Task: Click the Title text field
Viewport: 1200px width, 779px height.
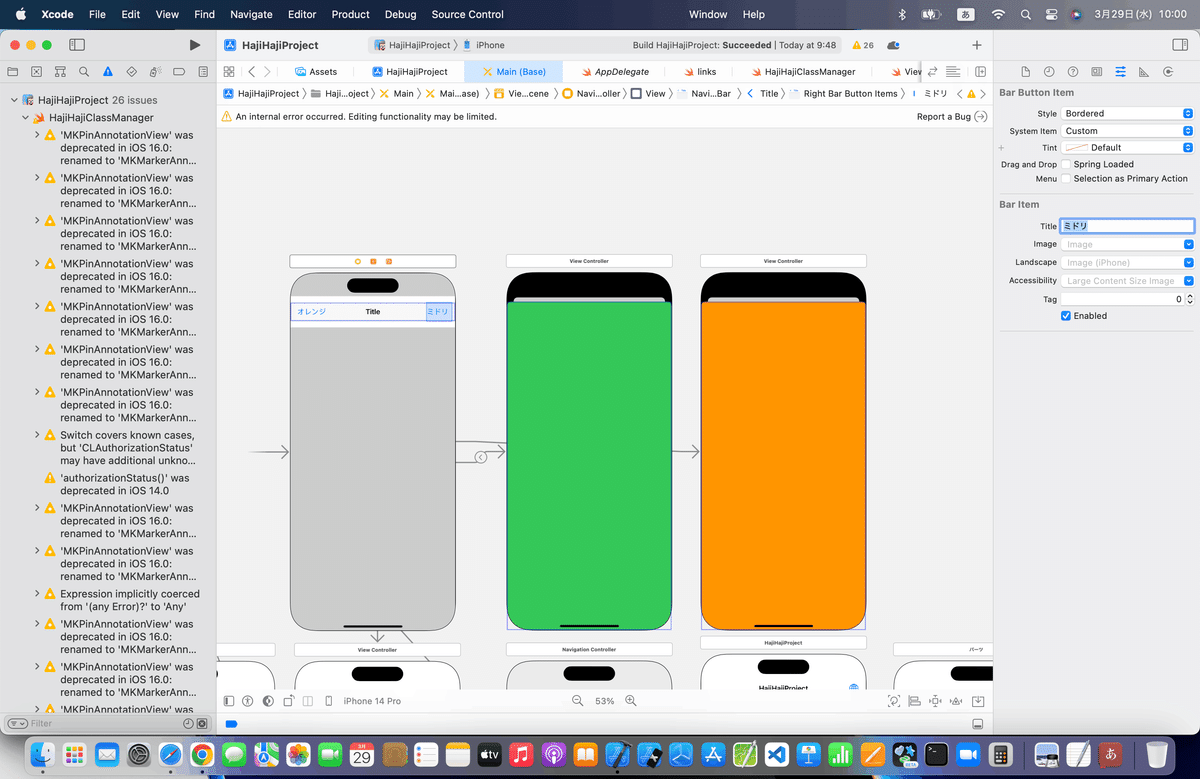Action: [x=1128, y=226]
